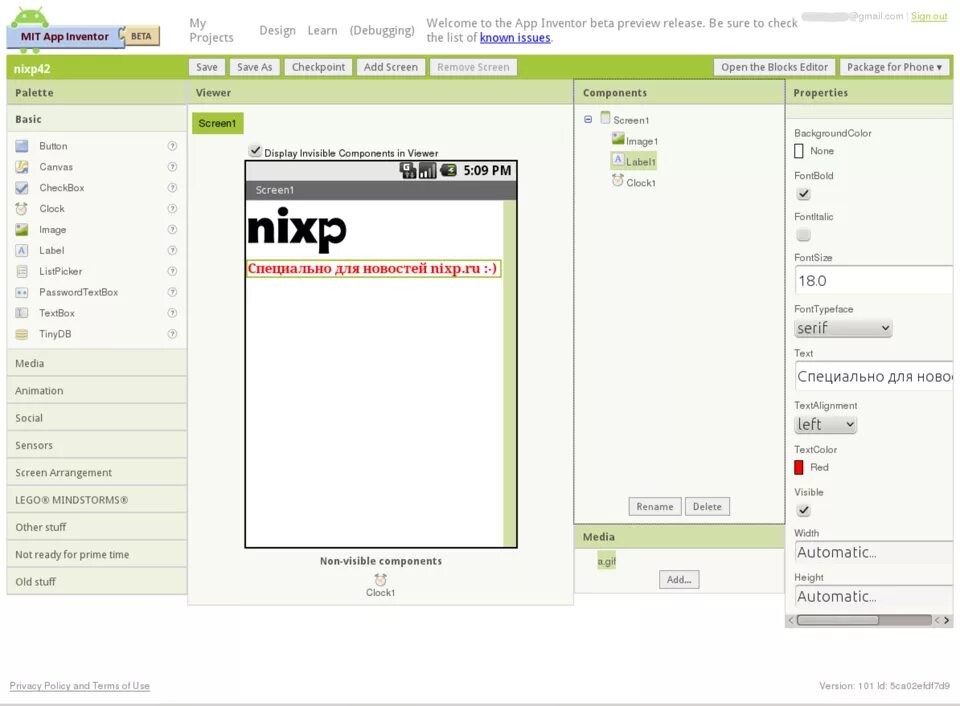Expand the Media palette section
Viewport: 960px width, 706px height.
[97, 363]
